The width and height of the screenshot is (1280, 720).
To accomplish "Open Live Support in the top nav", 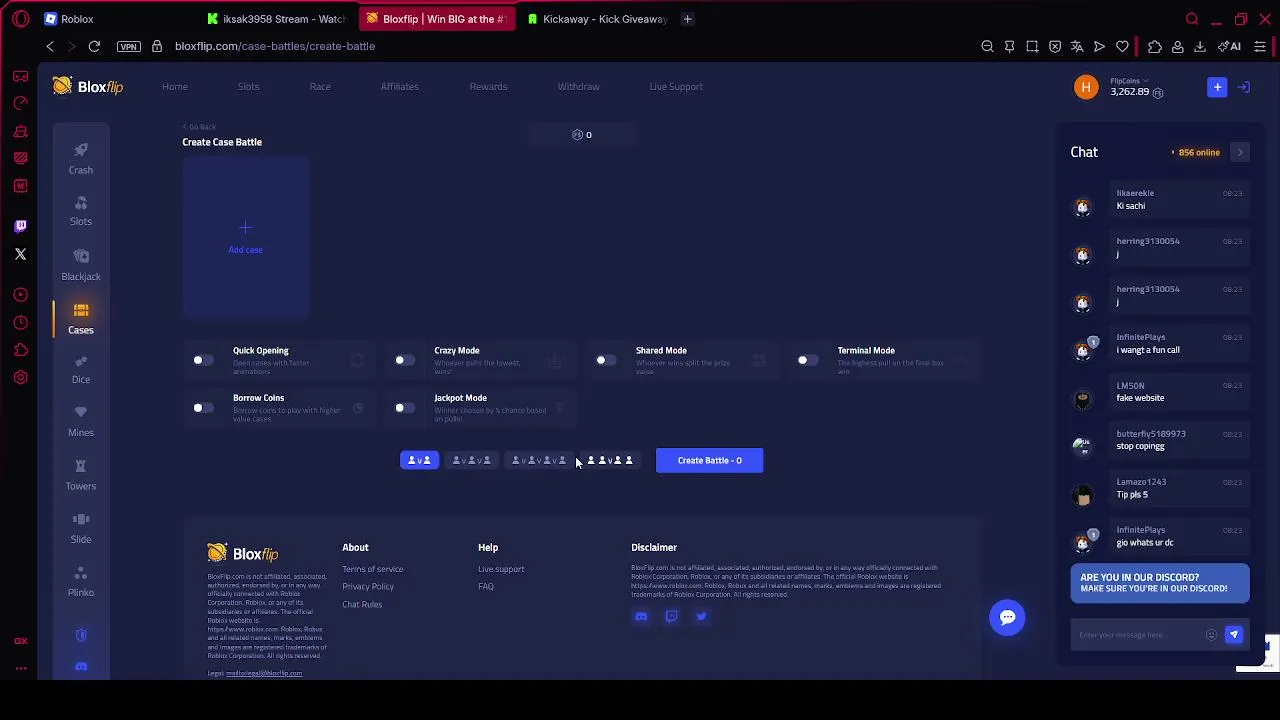I will click(x=676, y=87).
